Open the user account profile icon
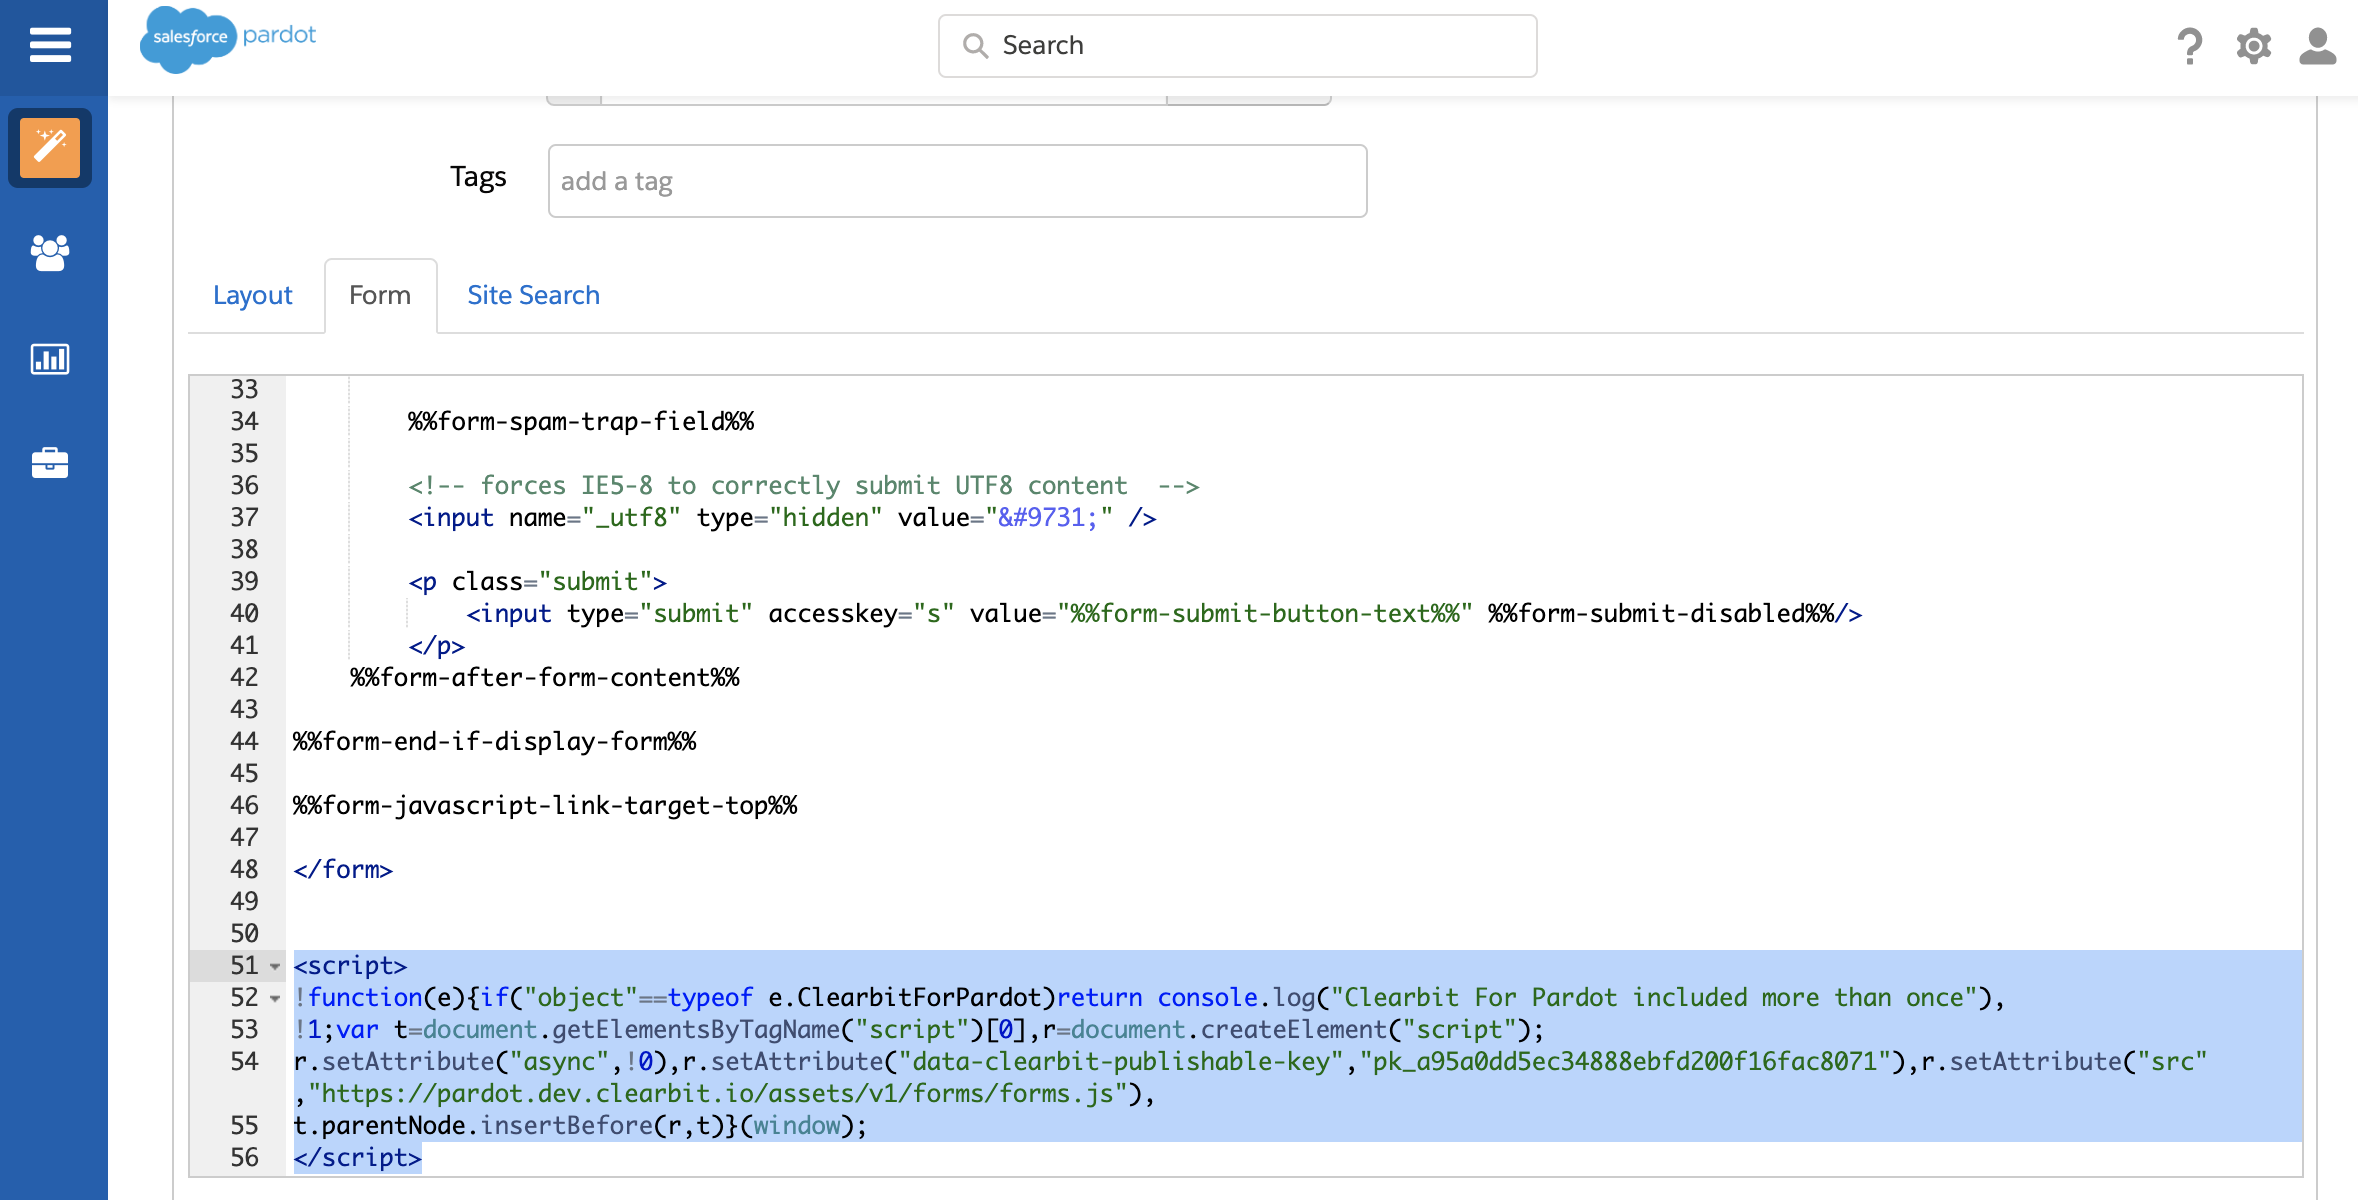The height and width of the screenshot is (1200, 2358). coord(2317,46)
